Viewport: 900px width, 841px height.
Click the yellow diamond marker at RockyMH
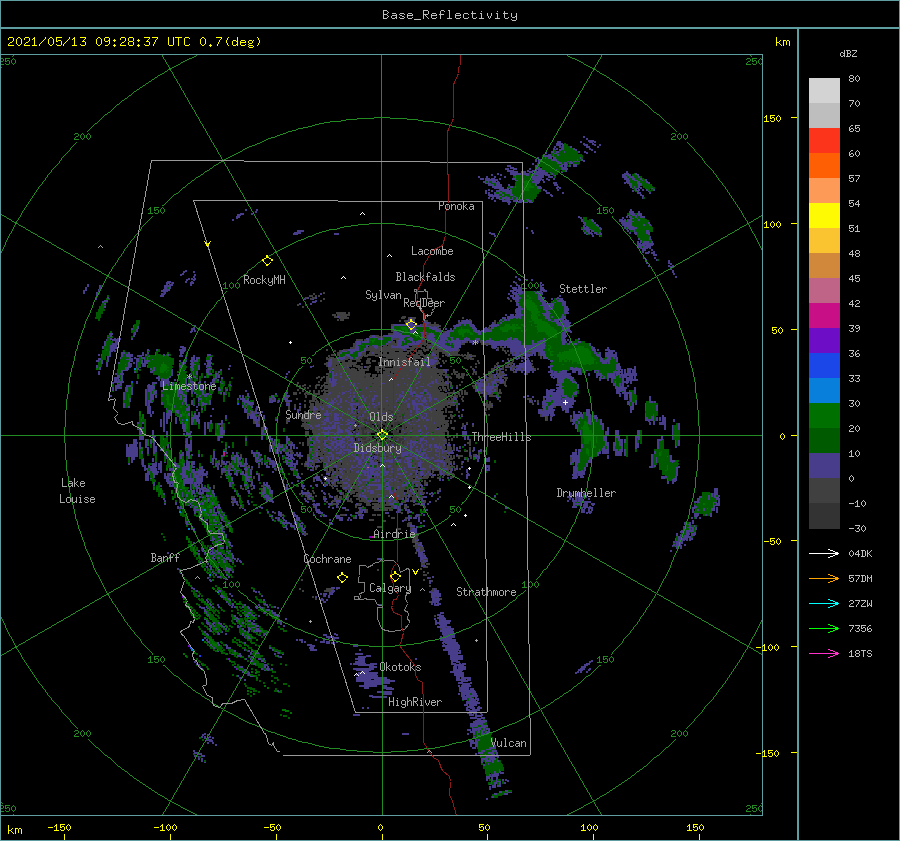point(267,261)
